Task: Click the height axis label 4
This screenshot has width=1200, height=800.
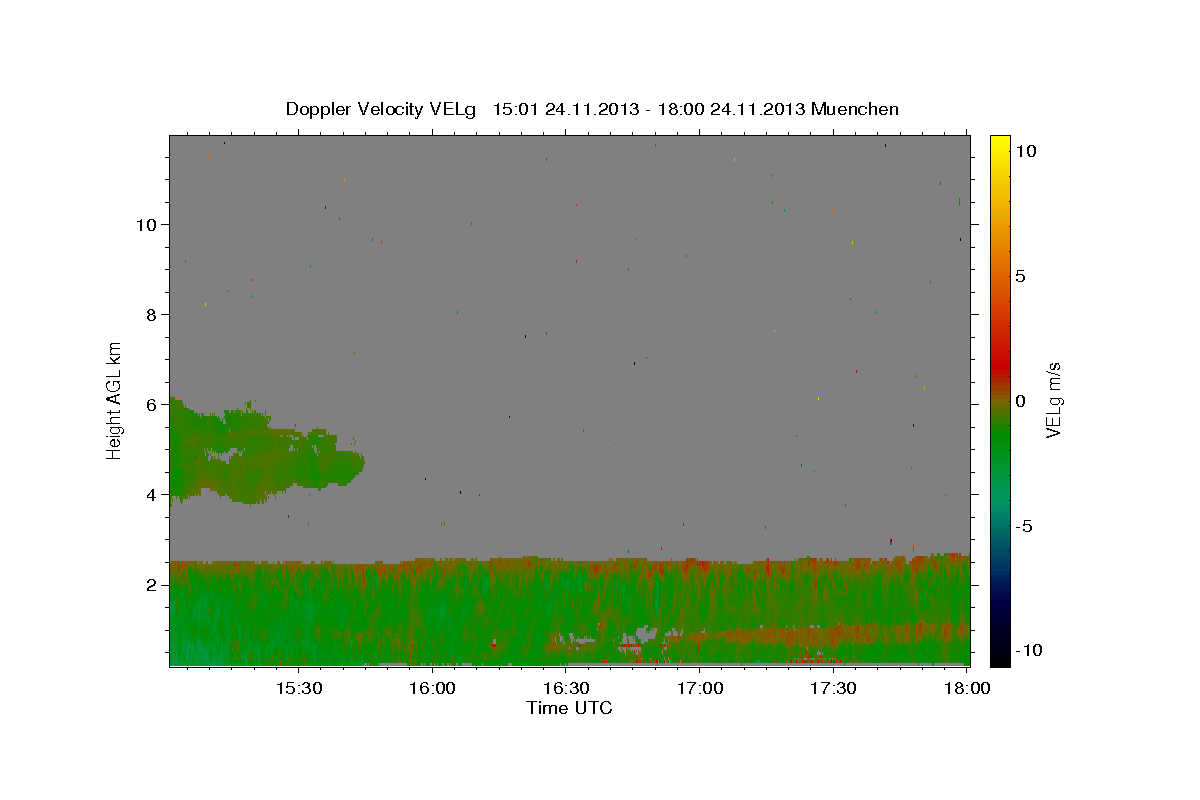Action: pos(150,494)
